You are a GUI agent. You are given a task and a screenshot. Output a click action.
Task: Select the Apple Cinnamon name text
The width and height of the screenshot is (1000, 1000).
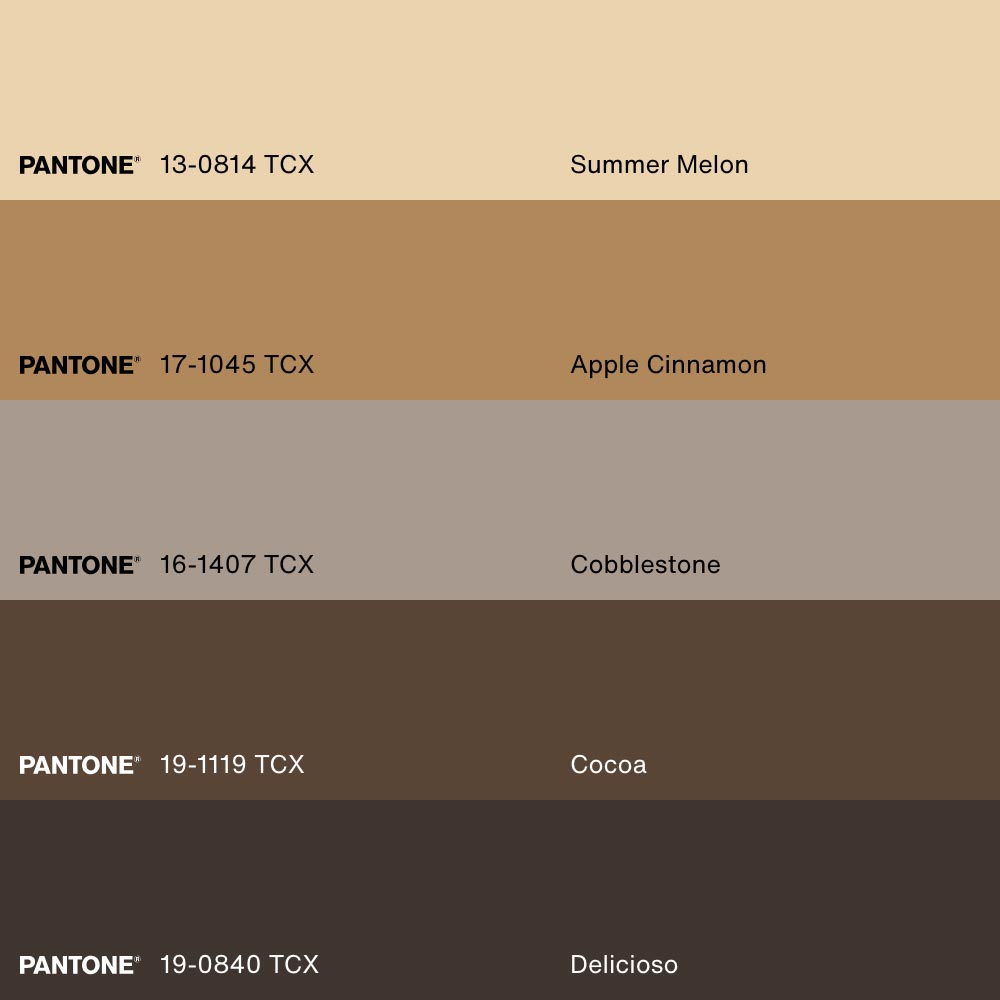click(668, 365)
